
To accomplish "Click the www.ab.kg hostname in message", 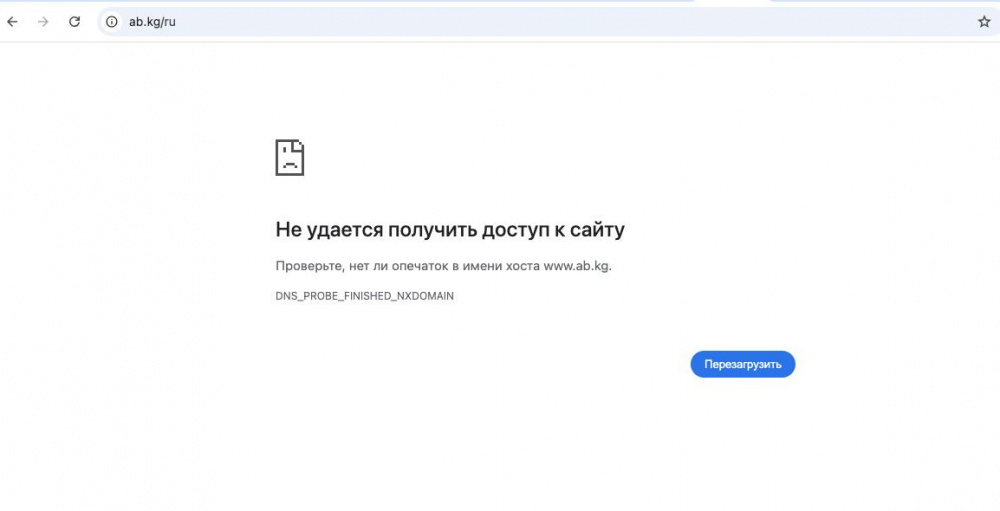I will click(576, 266).
